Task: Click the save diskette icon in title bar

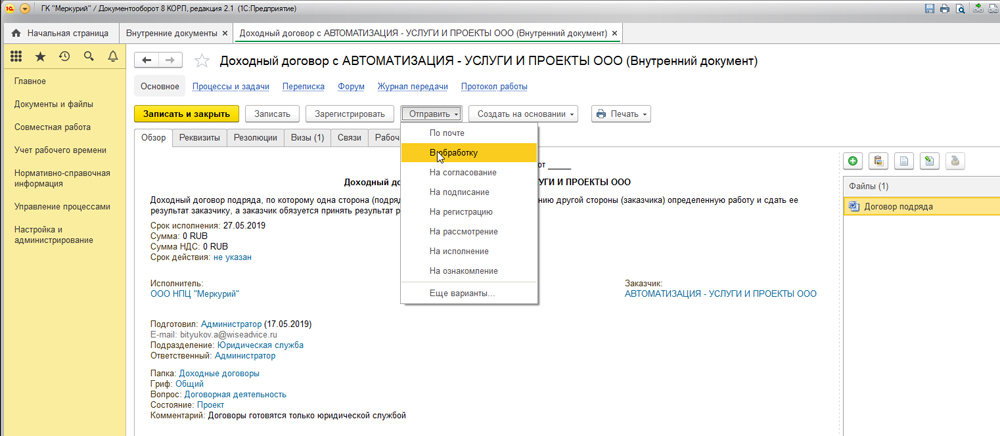Action: (x=930, y=9)
